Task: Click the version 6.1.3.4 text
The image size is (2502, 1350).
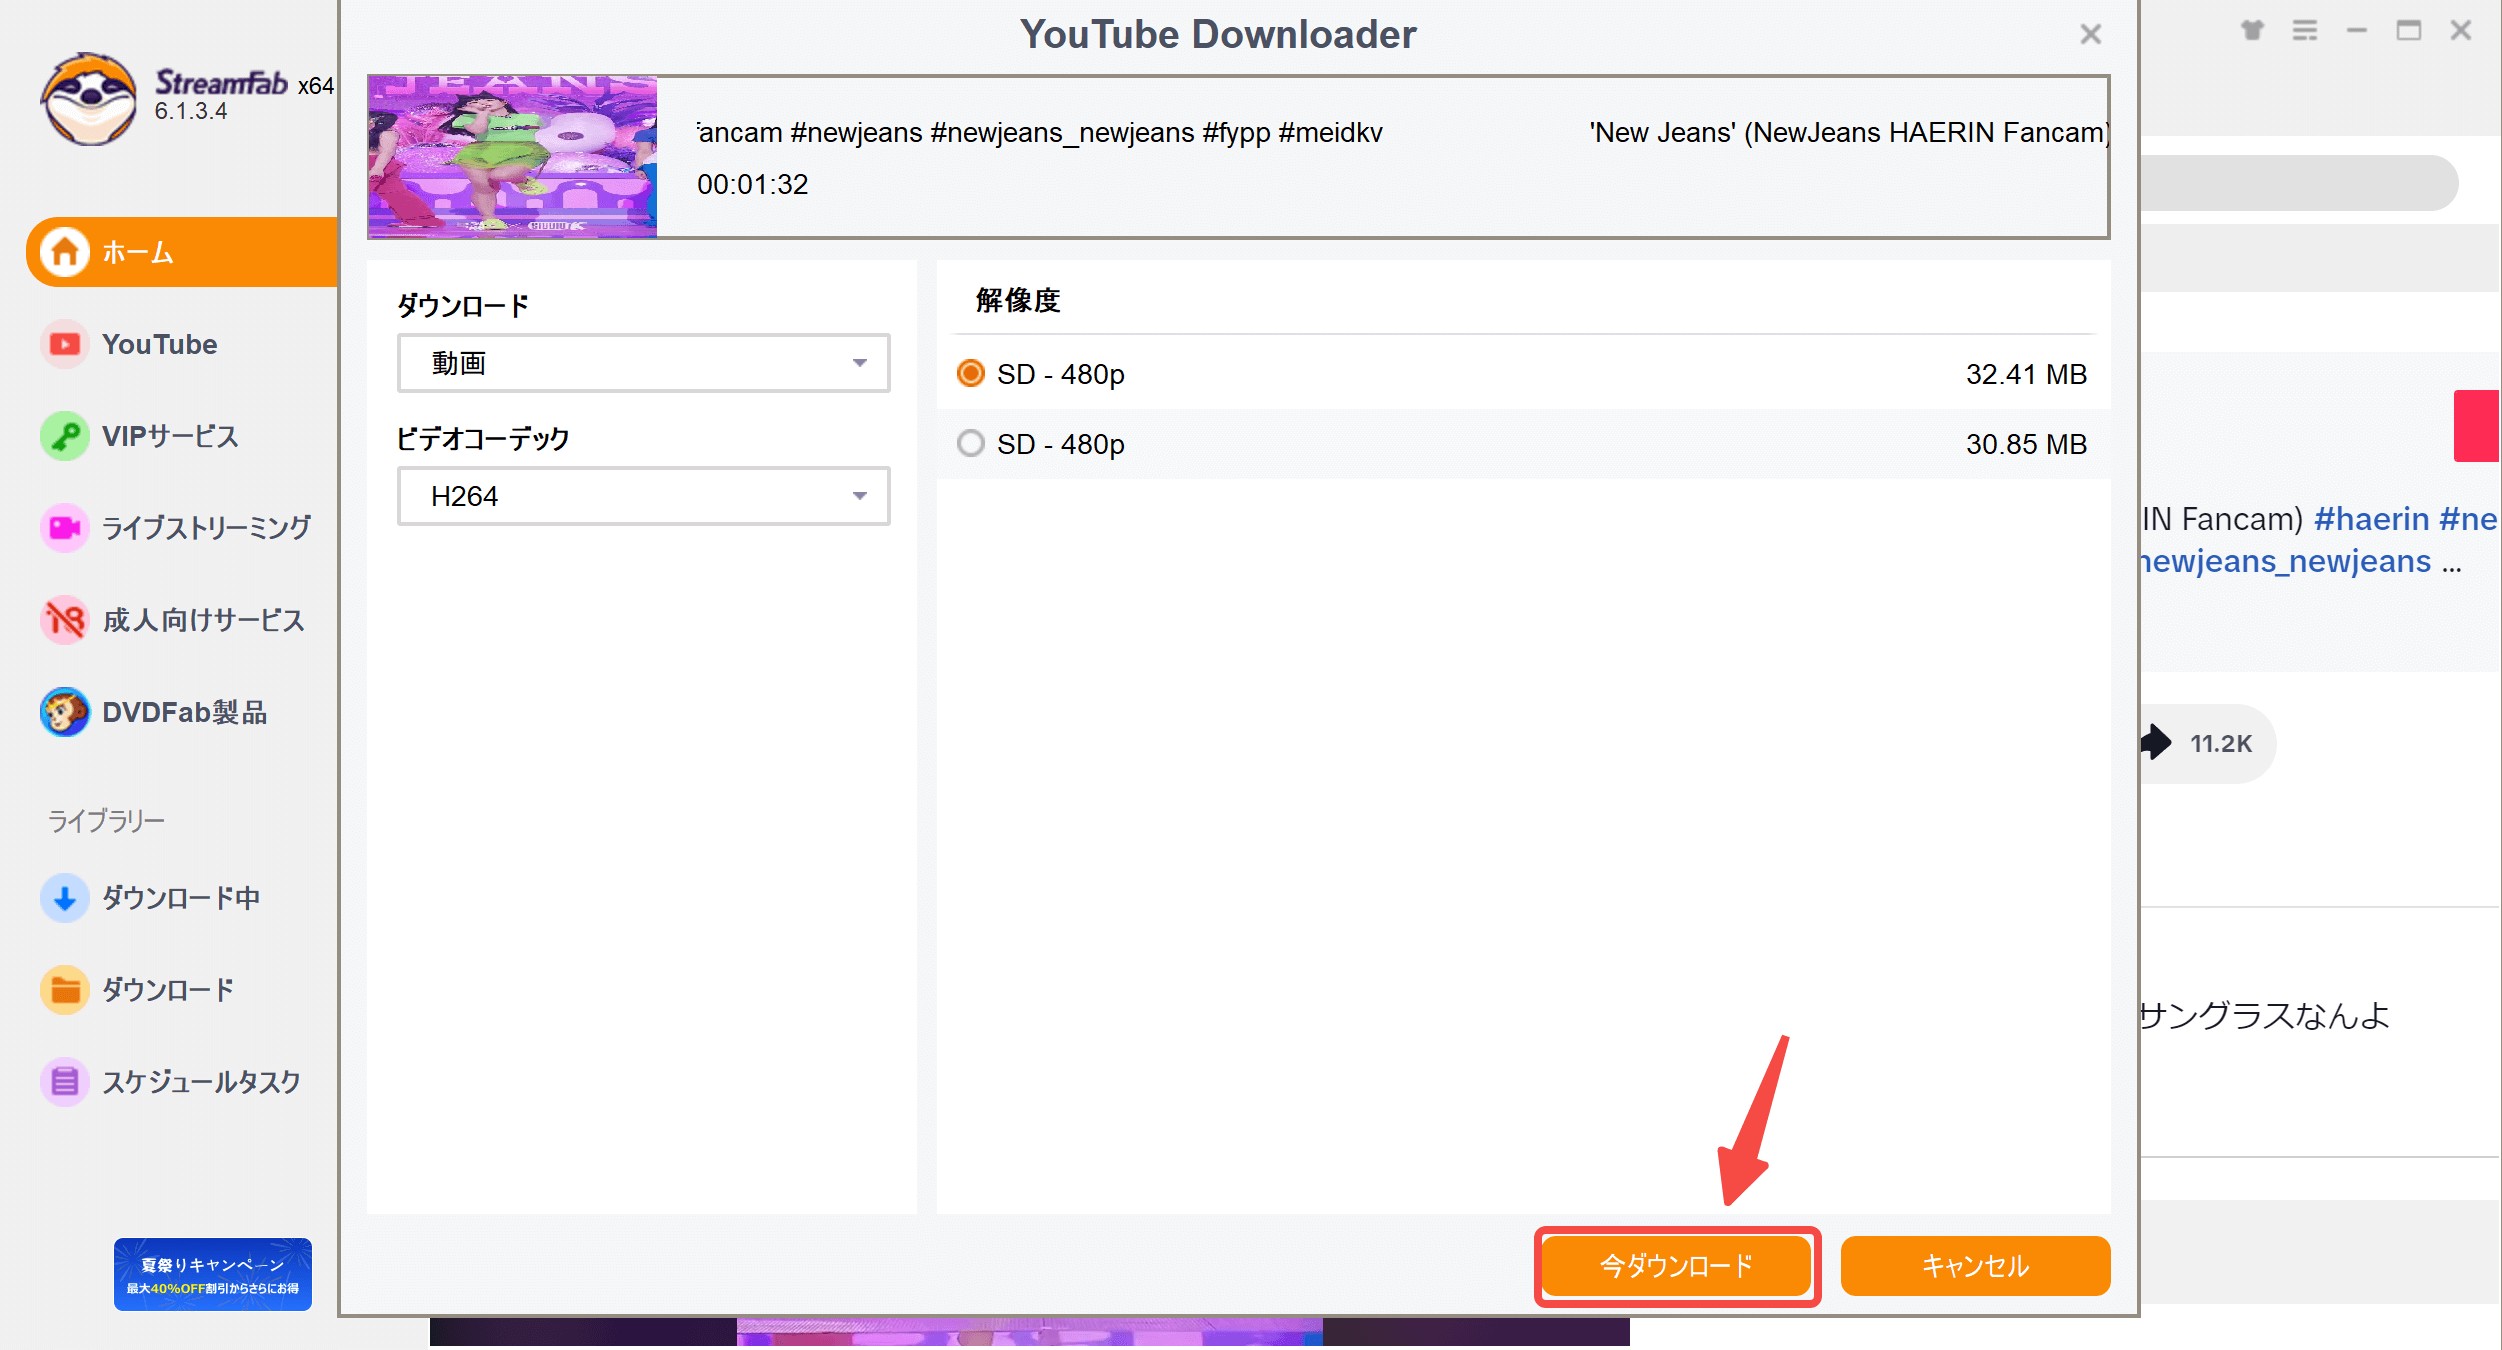Action: click(x=191, y=111)
